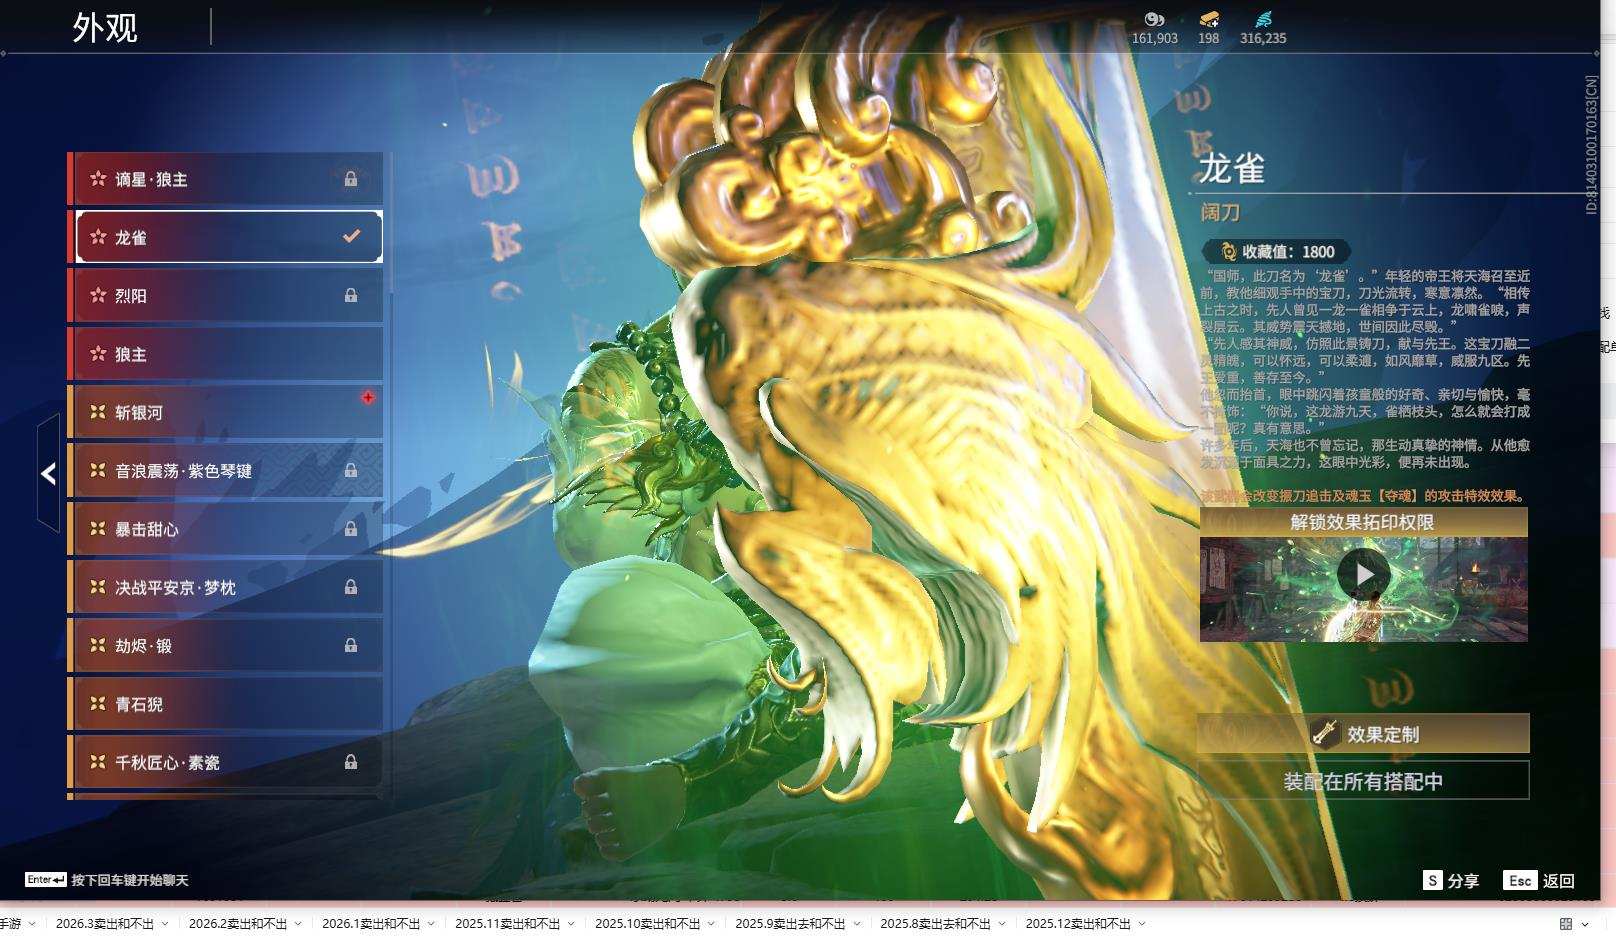Click the gold rarity icon beside 暴击甜心

(98, 529)
